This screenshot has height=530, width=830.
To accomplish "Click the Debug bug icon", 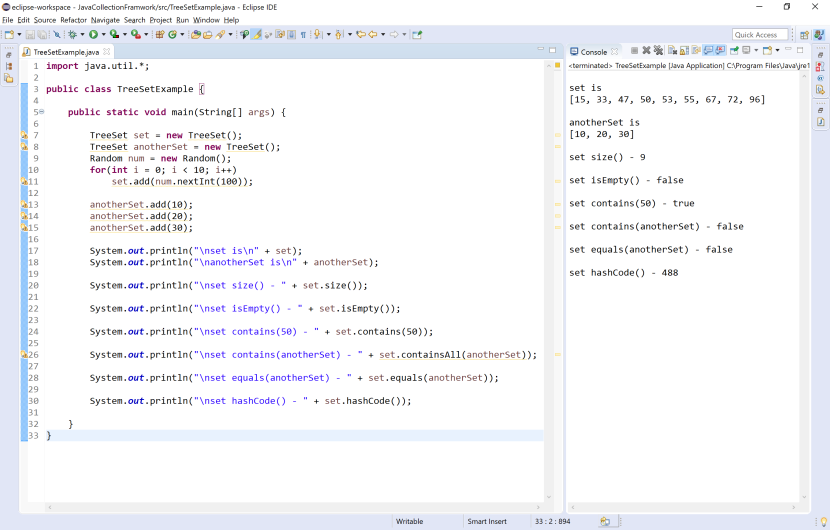I will point(72,34).
